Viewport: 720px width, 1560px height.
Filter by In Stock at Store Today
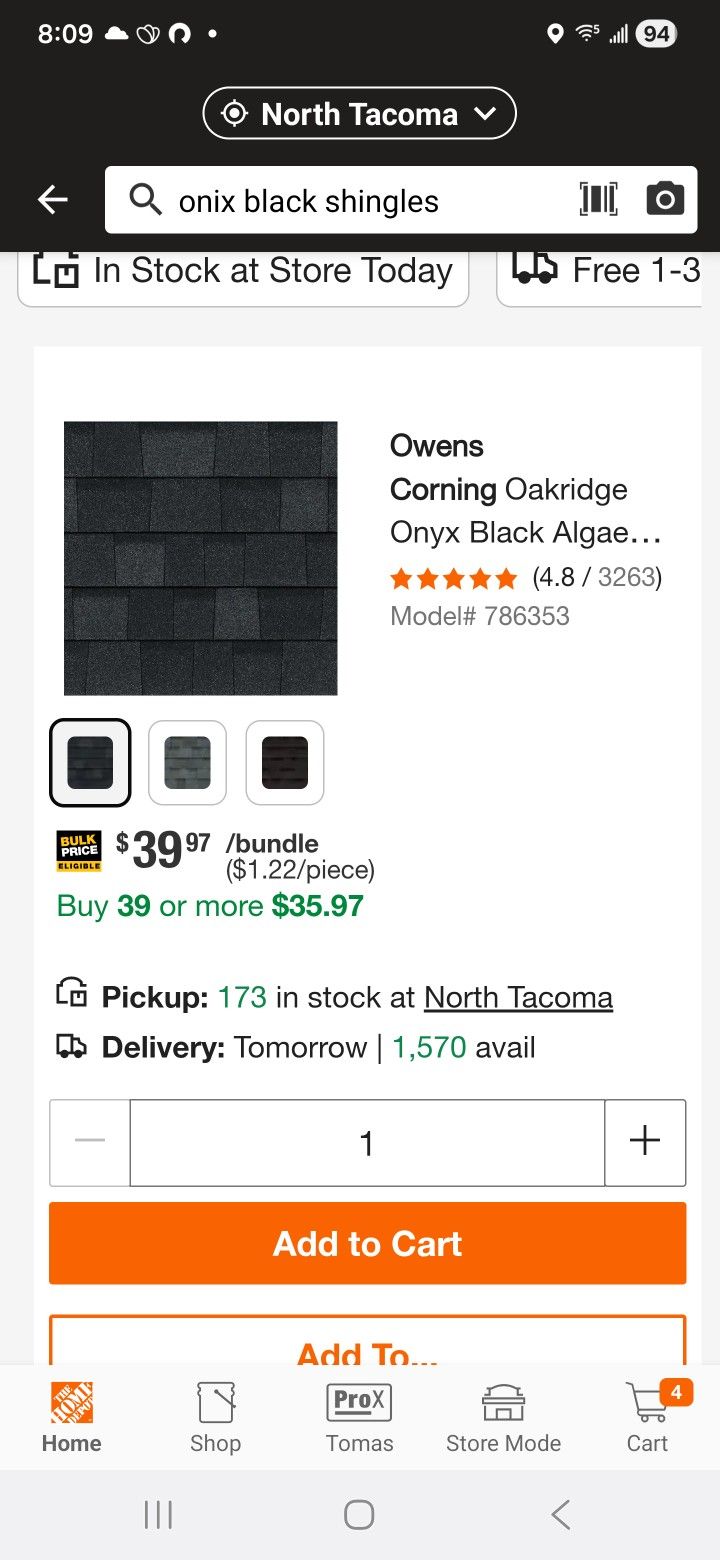243,270
